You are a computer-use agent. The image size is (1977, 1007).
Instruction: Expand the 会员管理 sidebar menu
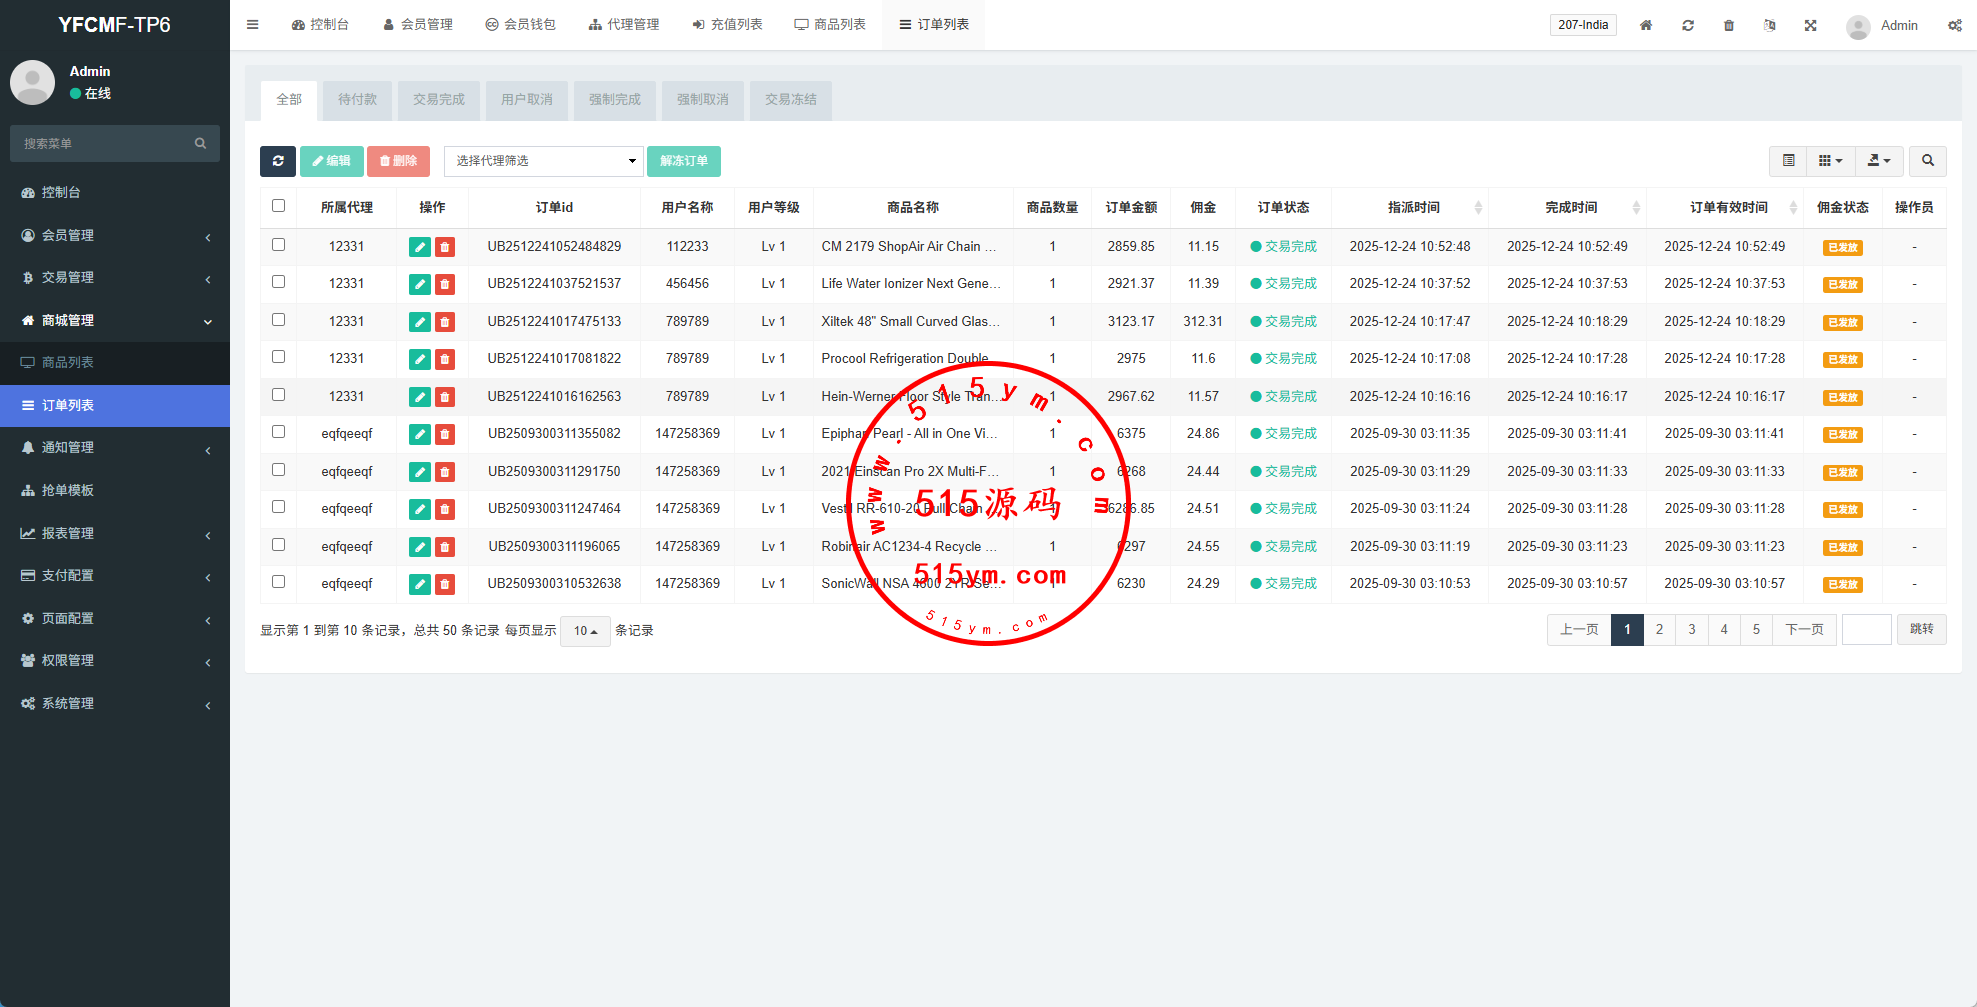coord(115,235)
